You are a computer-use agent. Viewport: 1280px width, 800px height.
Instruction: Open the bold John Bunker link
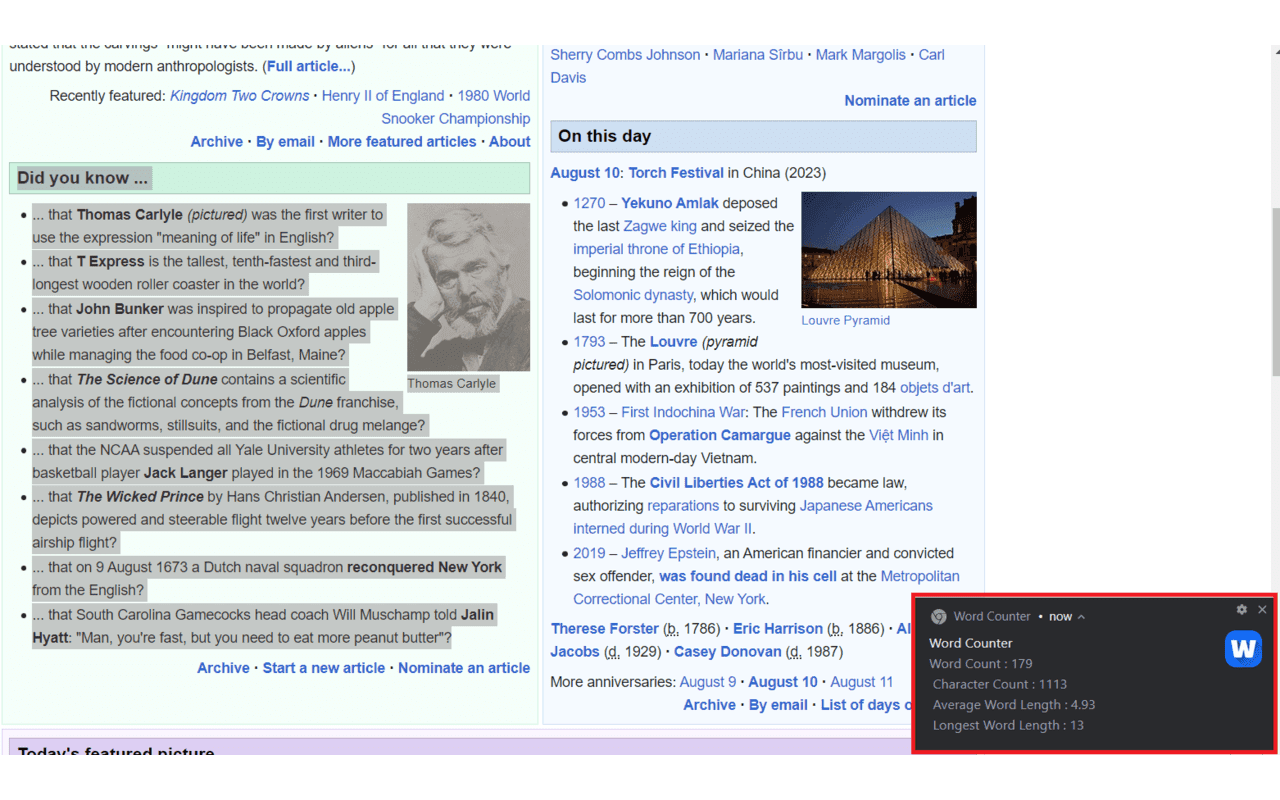click(120, 309)
